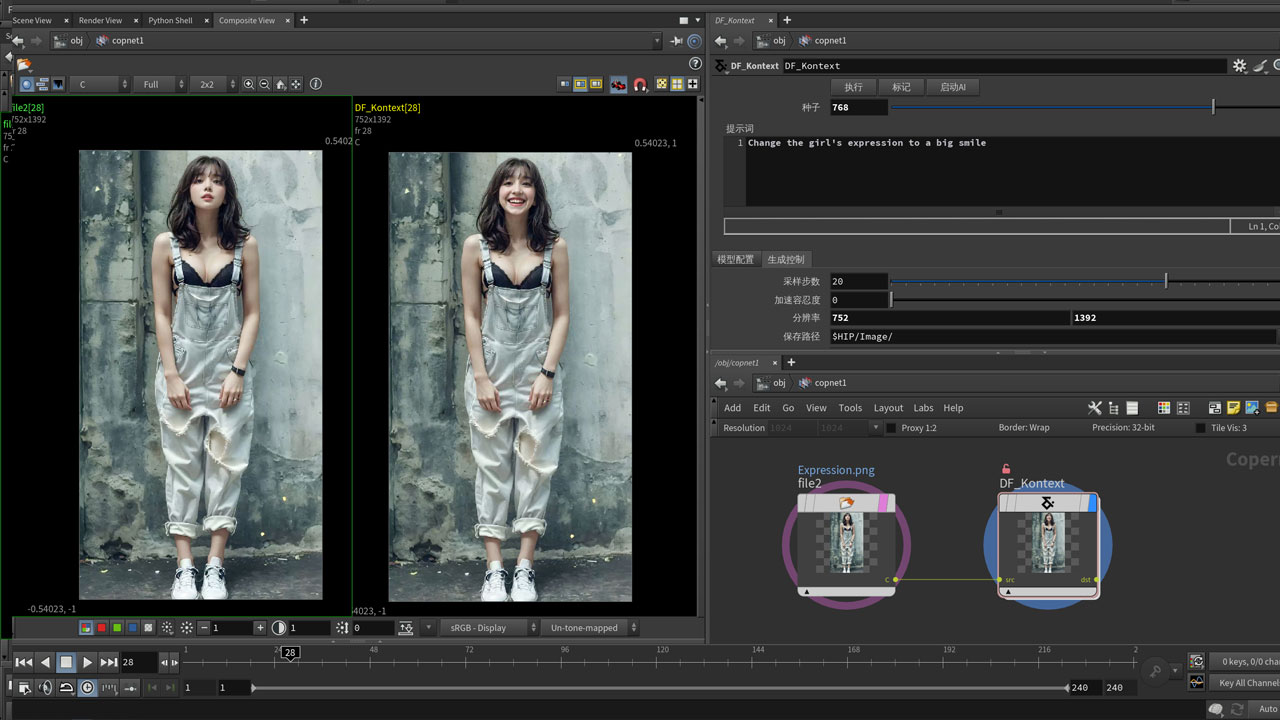This screenshot has width=1280, height=720.
Task: Click the background image icon in network toolbar
Action: click(1252, 408)
